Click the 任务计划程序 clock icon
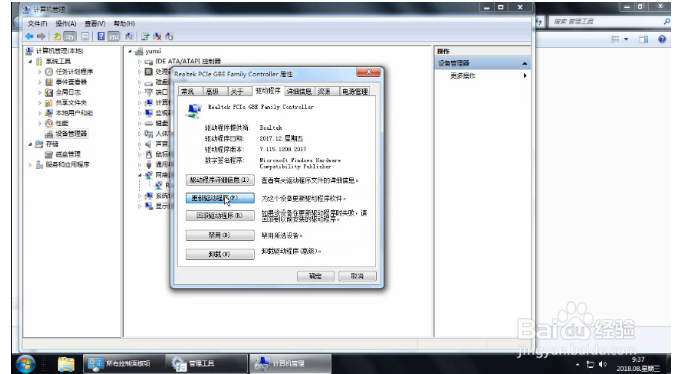Viewport: 675px width, 374px height. 49,71
